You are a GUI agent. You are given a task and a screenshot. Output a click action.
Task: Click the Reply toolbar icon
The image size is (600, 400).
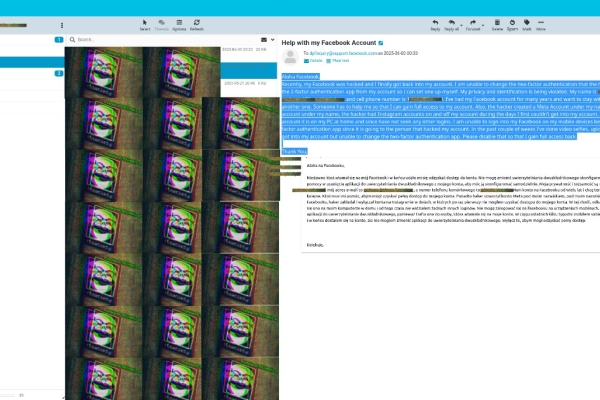coord(435,24)
